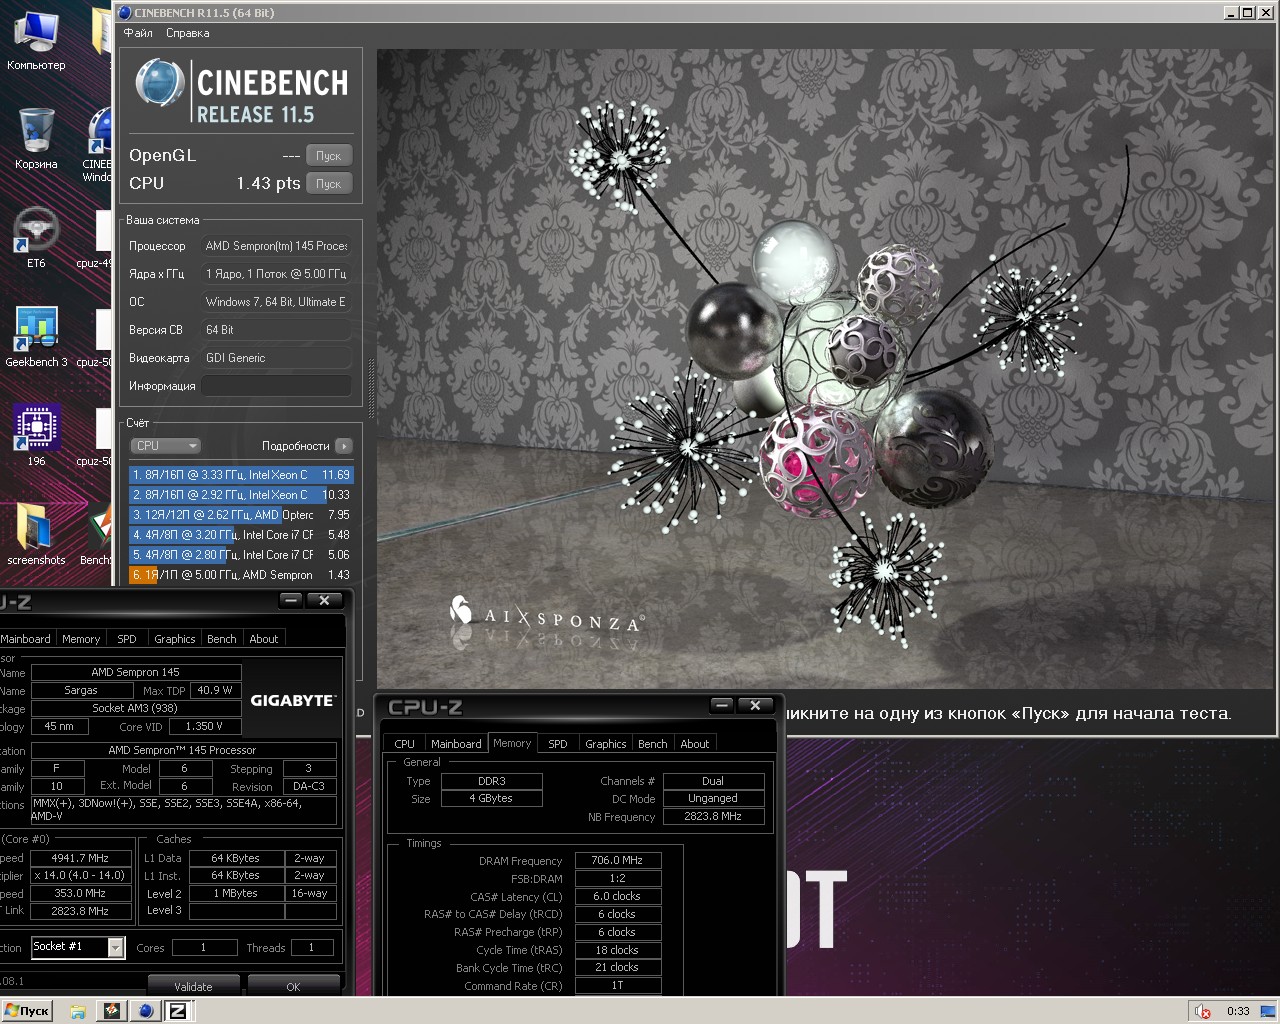Open the Компьютер desktop icon

36,40
